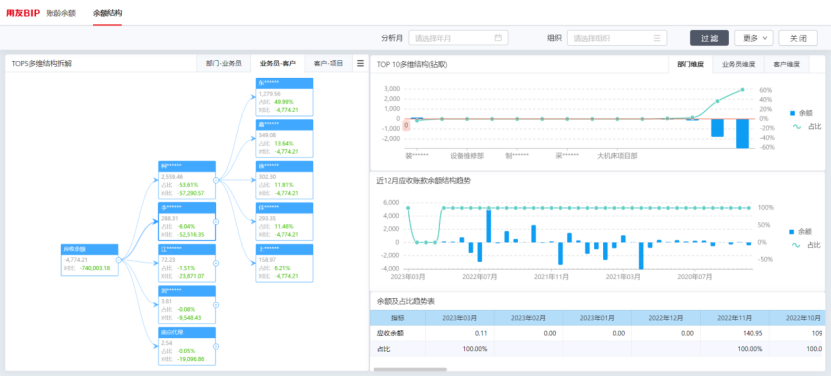Click the 大机床项目部 axis label
831x376 pixels.
pos(617,156)
